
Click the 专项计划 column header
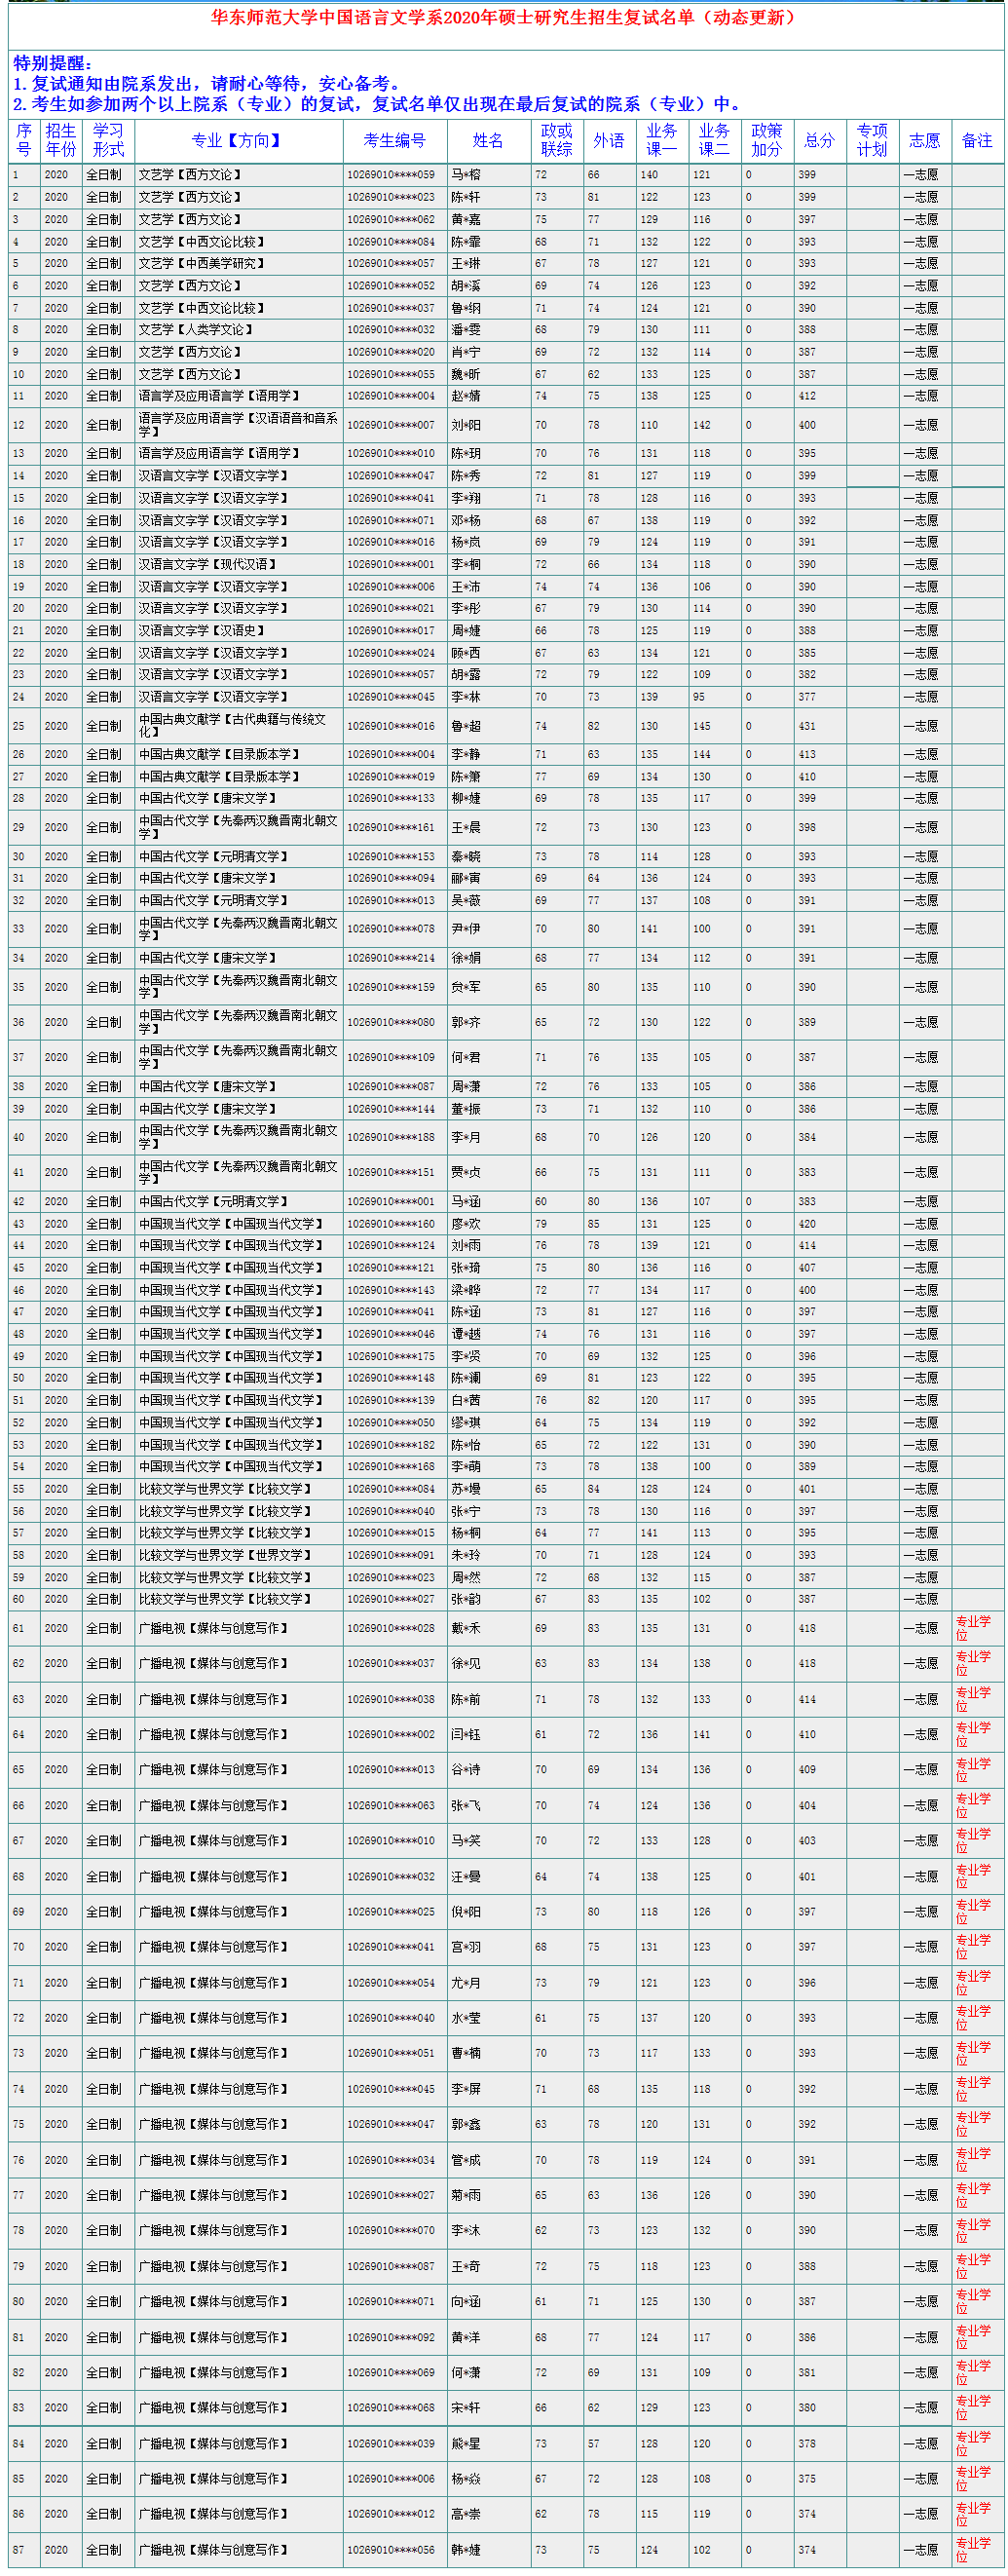(872, 140)
